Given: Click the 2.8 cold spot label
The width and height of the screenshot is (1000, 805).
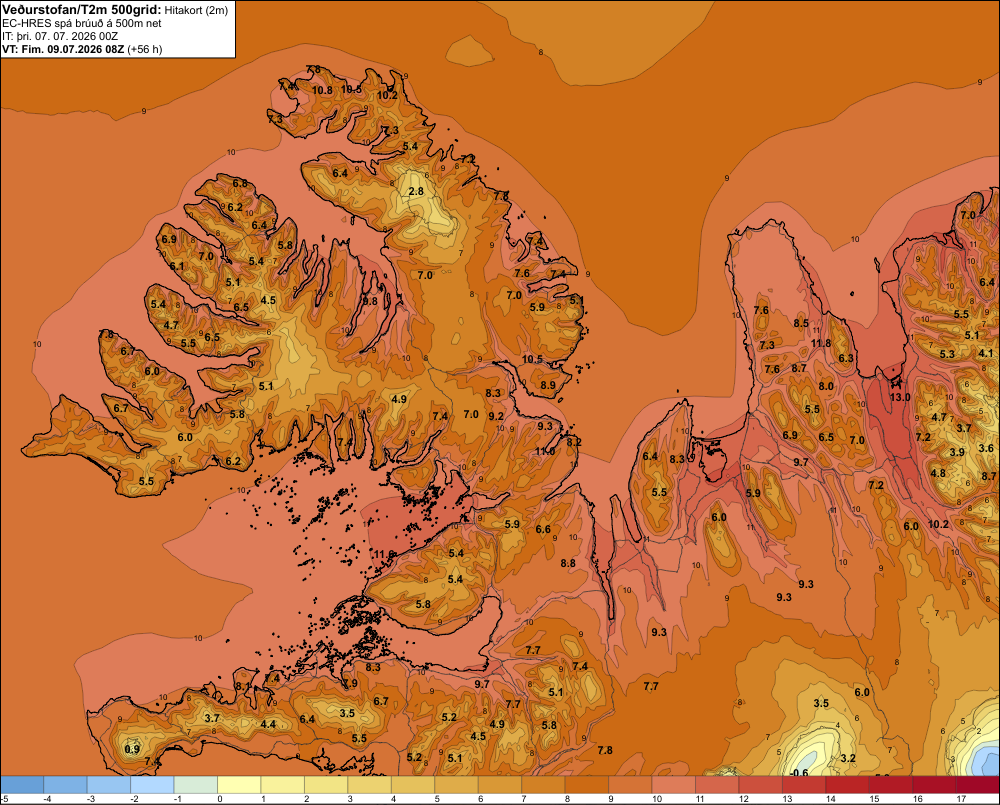Looking at the screenshot, I should tap(416, 191).
